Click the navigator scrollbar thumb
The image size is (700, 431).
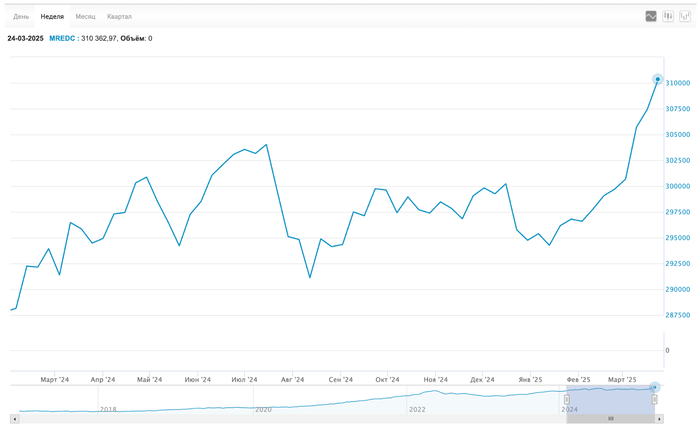[x=610, y=418]
